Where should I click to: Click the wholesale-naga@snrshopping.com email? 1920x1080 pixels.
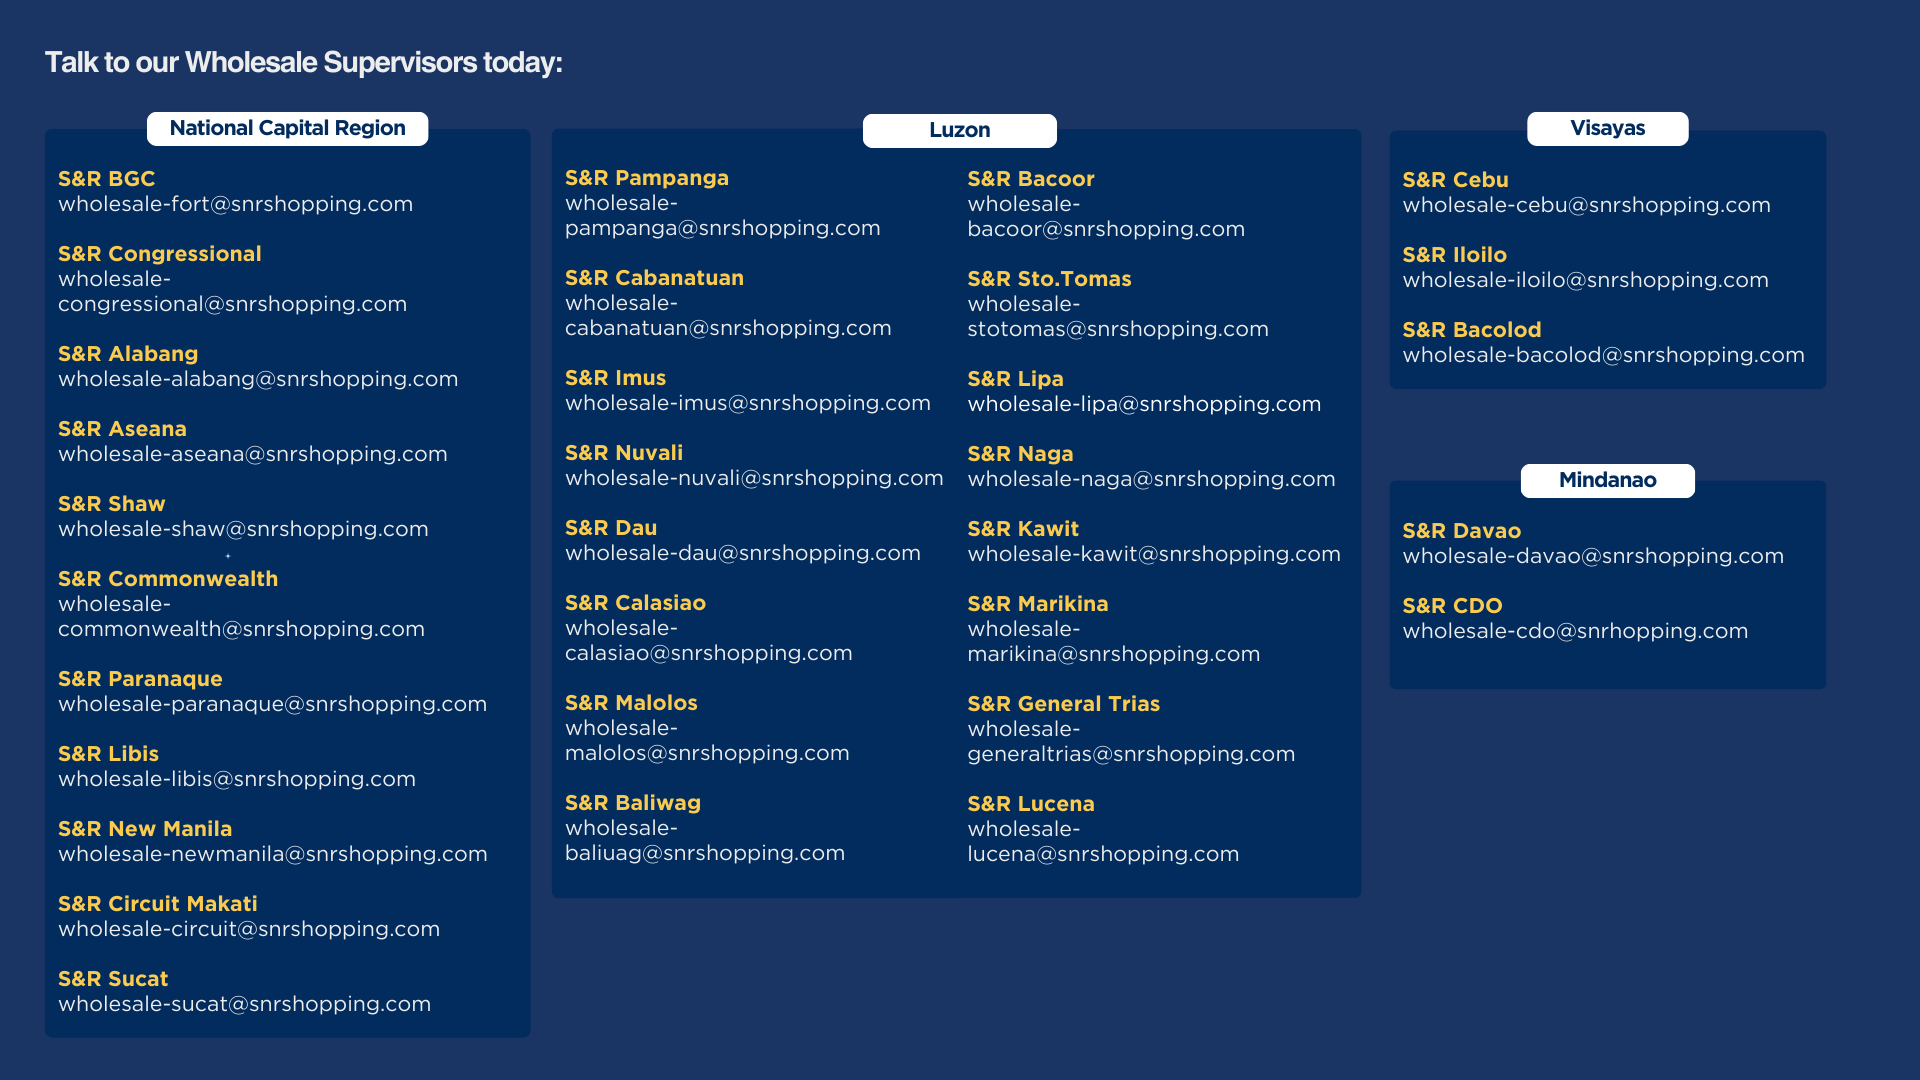[1151, 479]
